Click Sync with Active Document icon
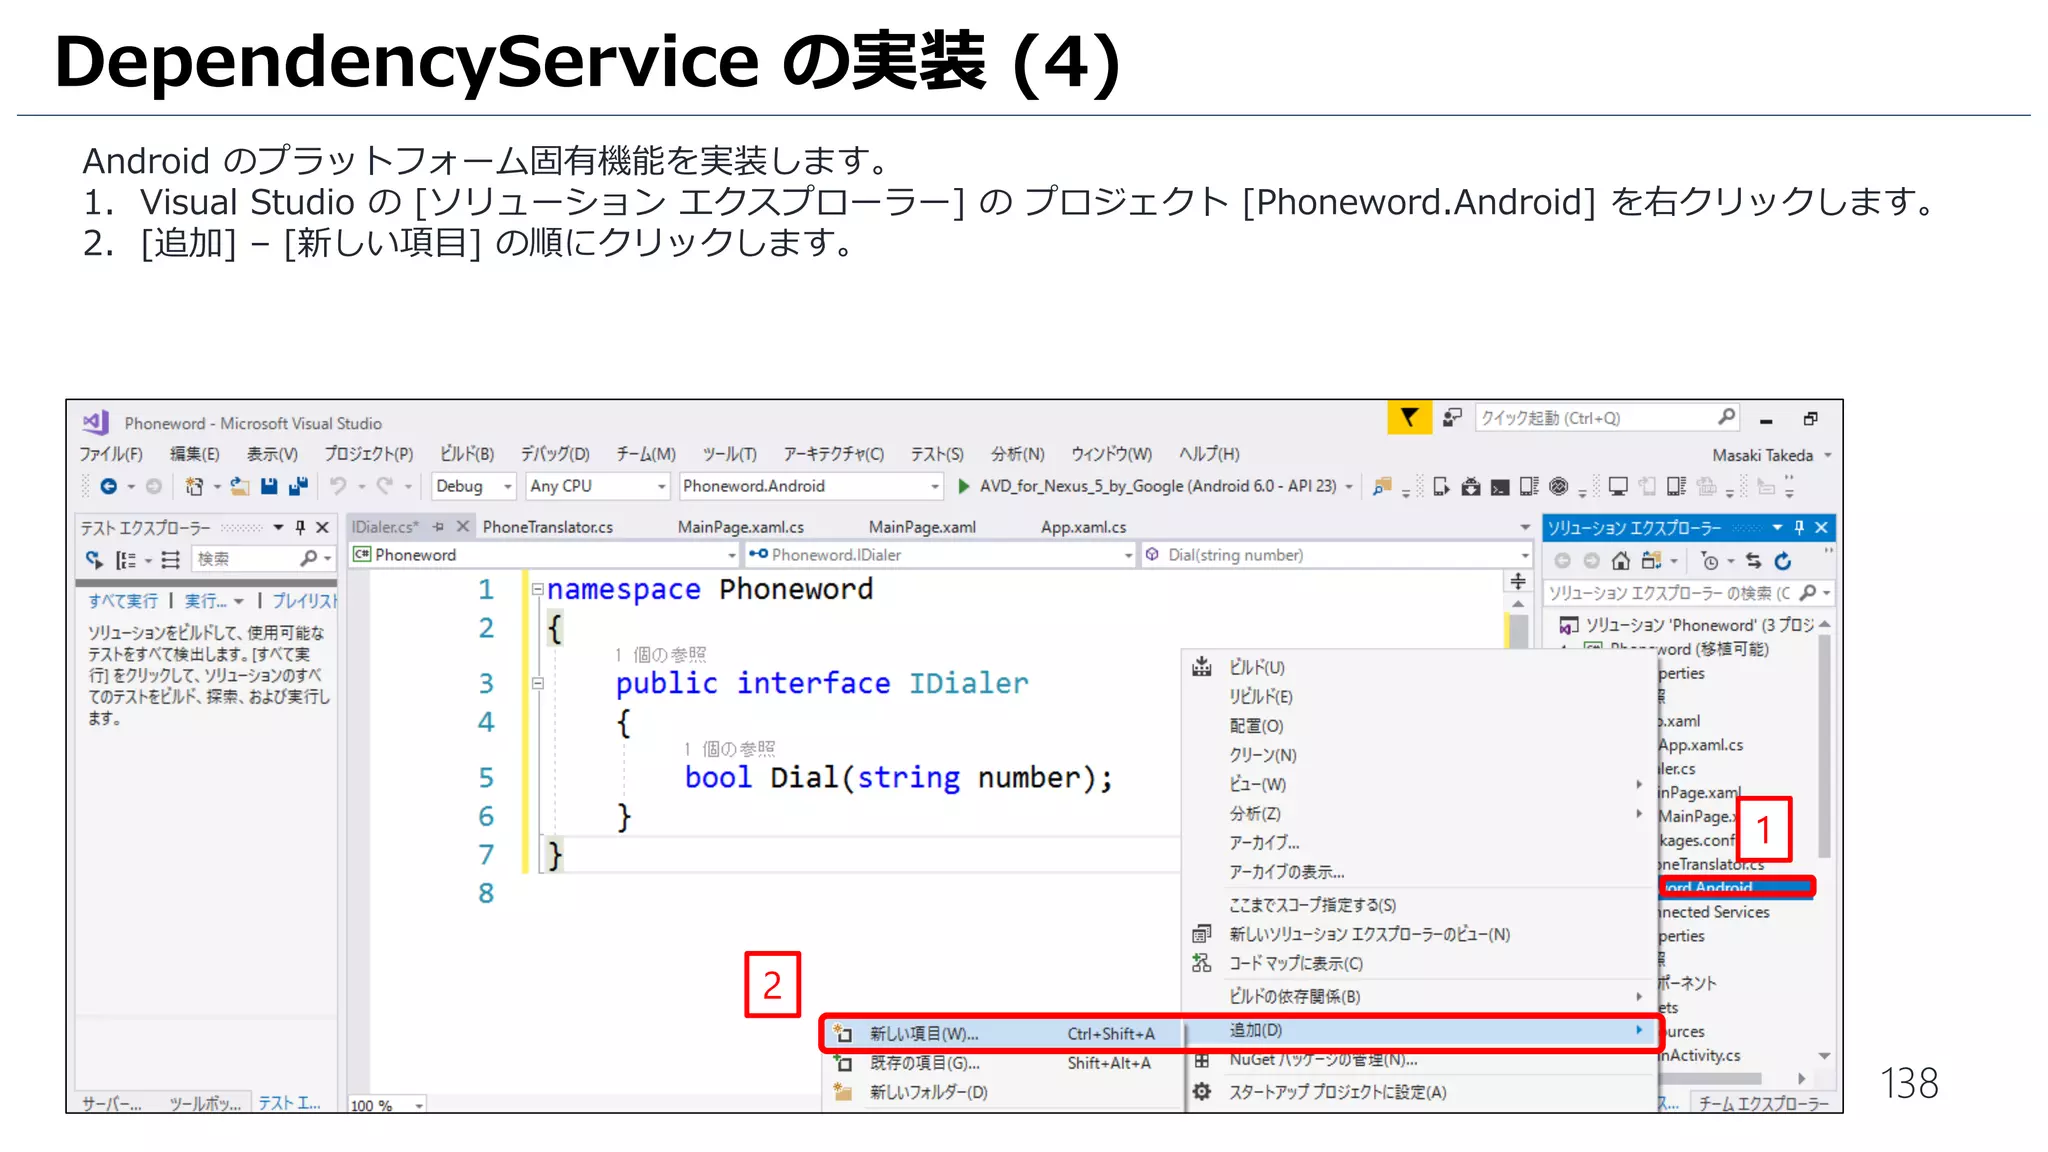Viewport: 2048px width, 1152px height. click(1753, 561)
